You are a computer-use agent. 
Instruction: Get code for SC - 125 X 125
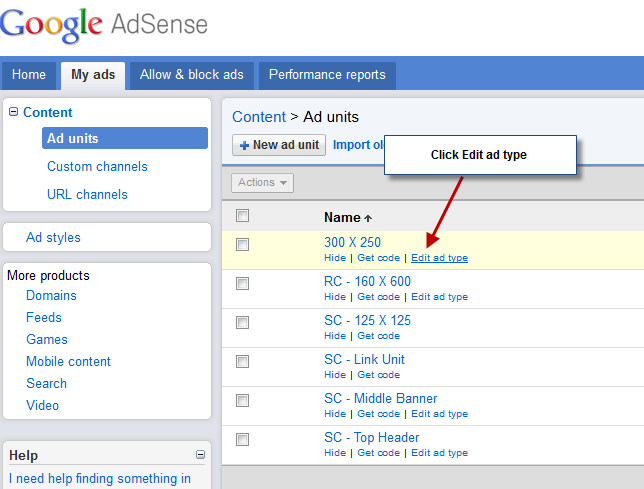click(x=379, y=336)
